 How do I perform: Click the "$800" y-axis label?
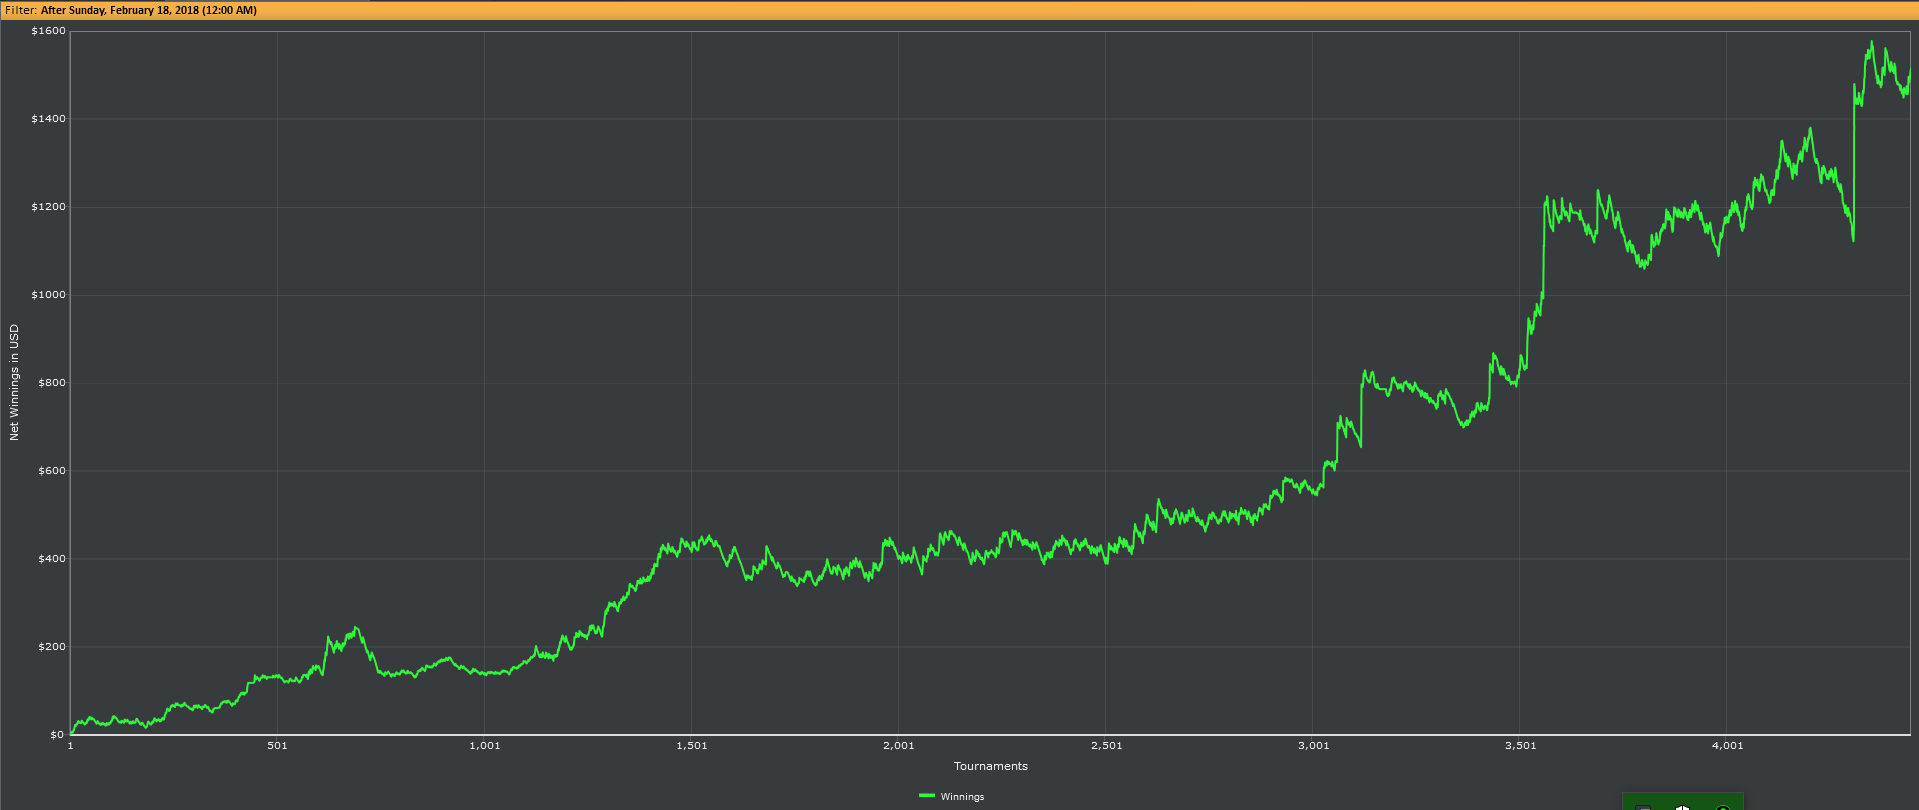click(x=51, y=383)
